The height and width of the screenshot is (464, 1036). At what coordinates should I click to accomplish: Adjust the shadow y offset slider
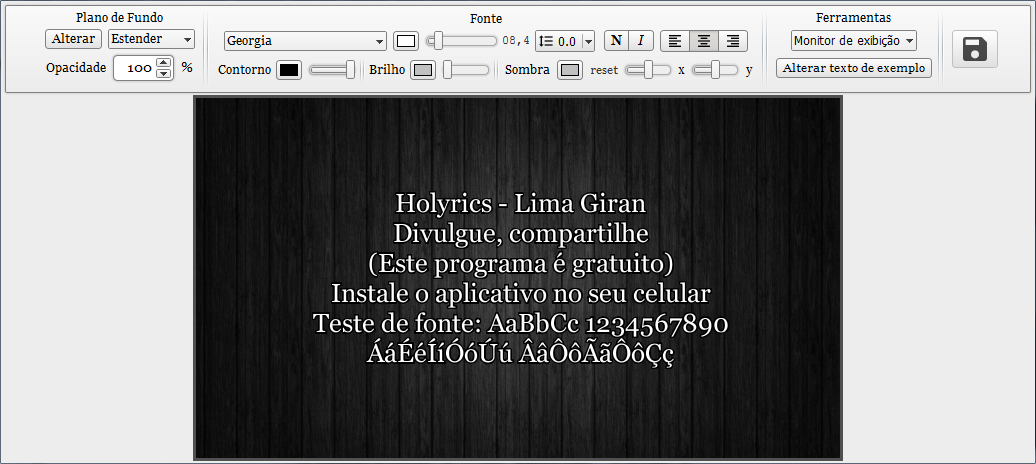715,69
